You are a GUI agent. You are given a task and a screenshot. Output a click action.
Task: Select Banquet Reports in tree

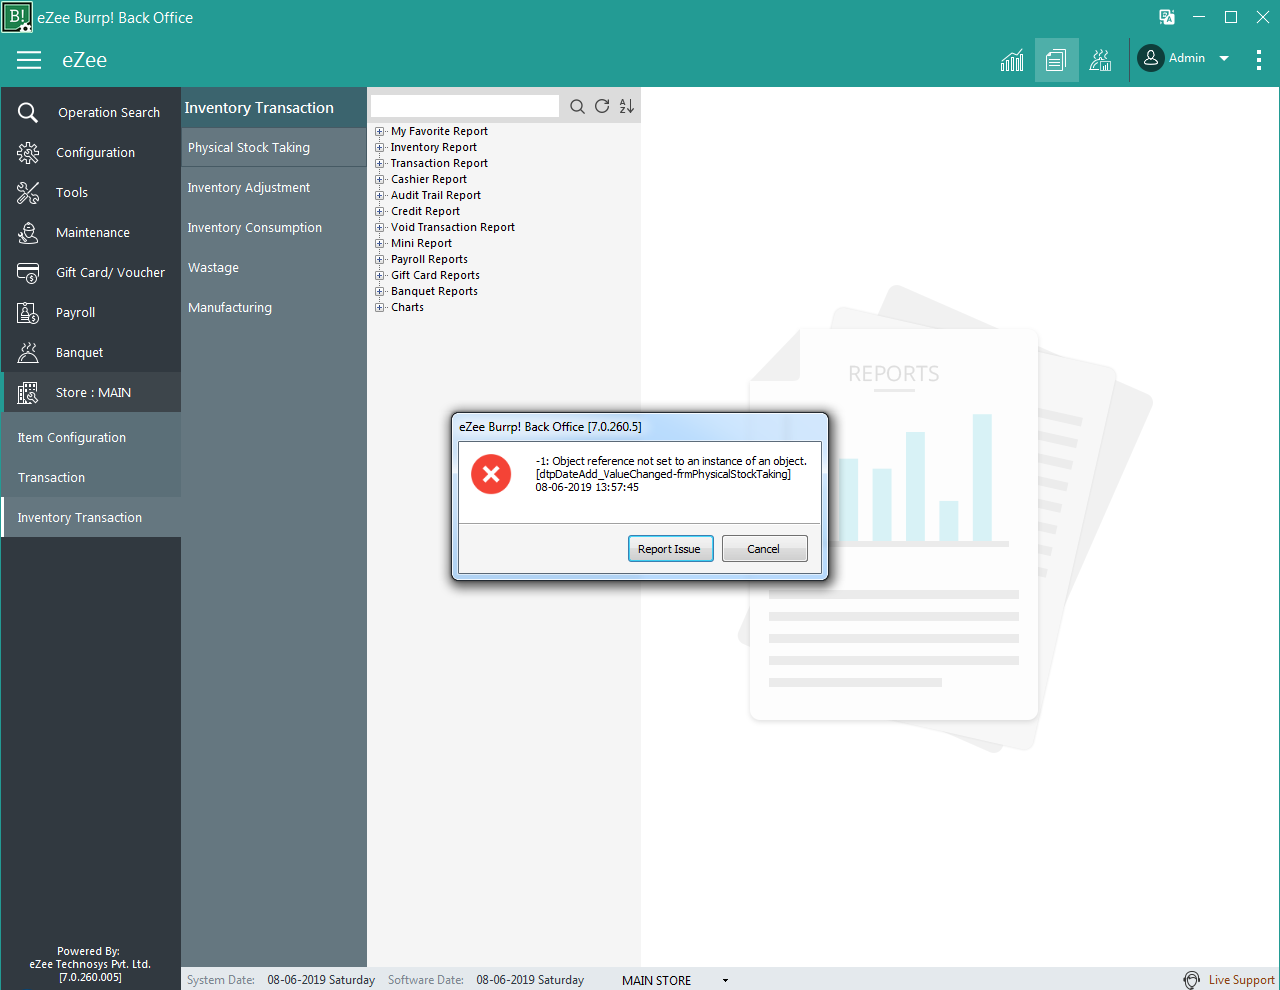click(x=434, y=291)
